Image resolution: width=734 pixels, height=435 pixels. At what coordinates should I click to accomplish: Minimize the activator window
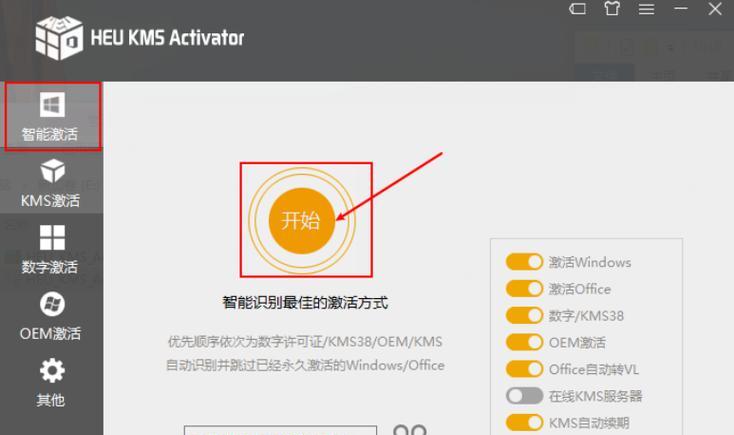click(681, 8)
